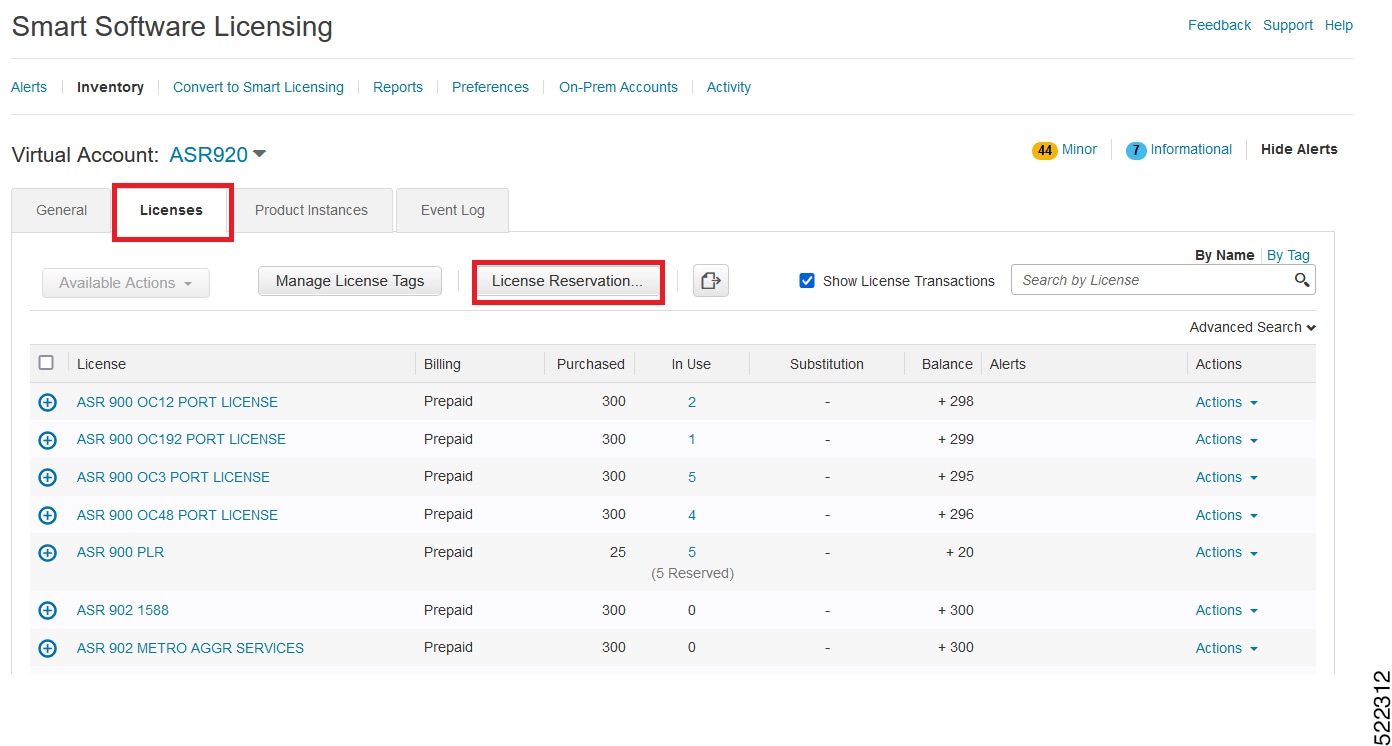1392x746 pixels.
Task: Click the '(5 Reserved)' text under PLR
Action: (x=692, y=573)
